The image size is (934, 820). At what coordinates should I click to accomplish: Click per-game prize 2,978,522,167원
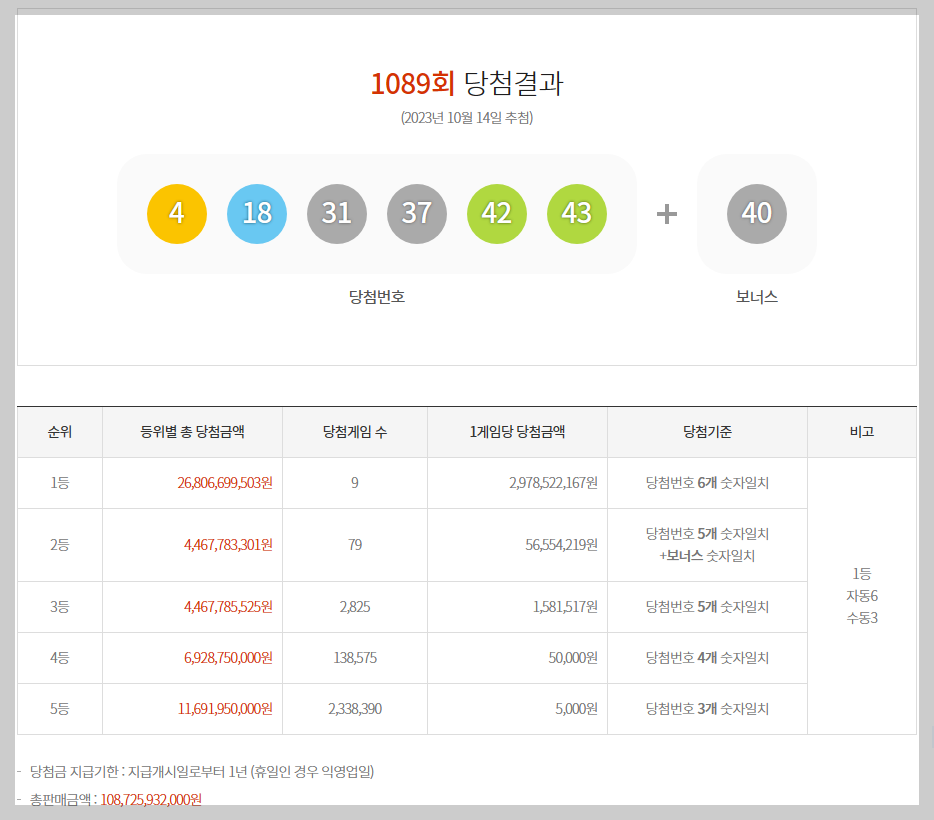[x=553, y=483]
